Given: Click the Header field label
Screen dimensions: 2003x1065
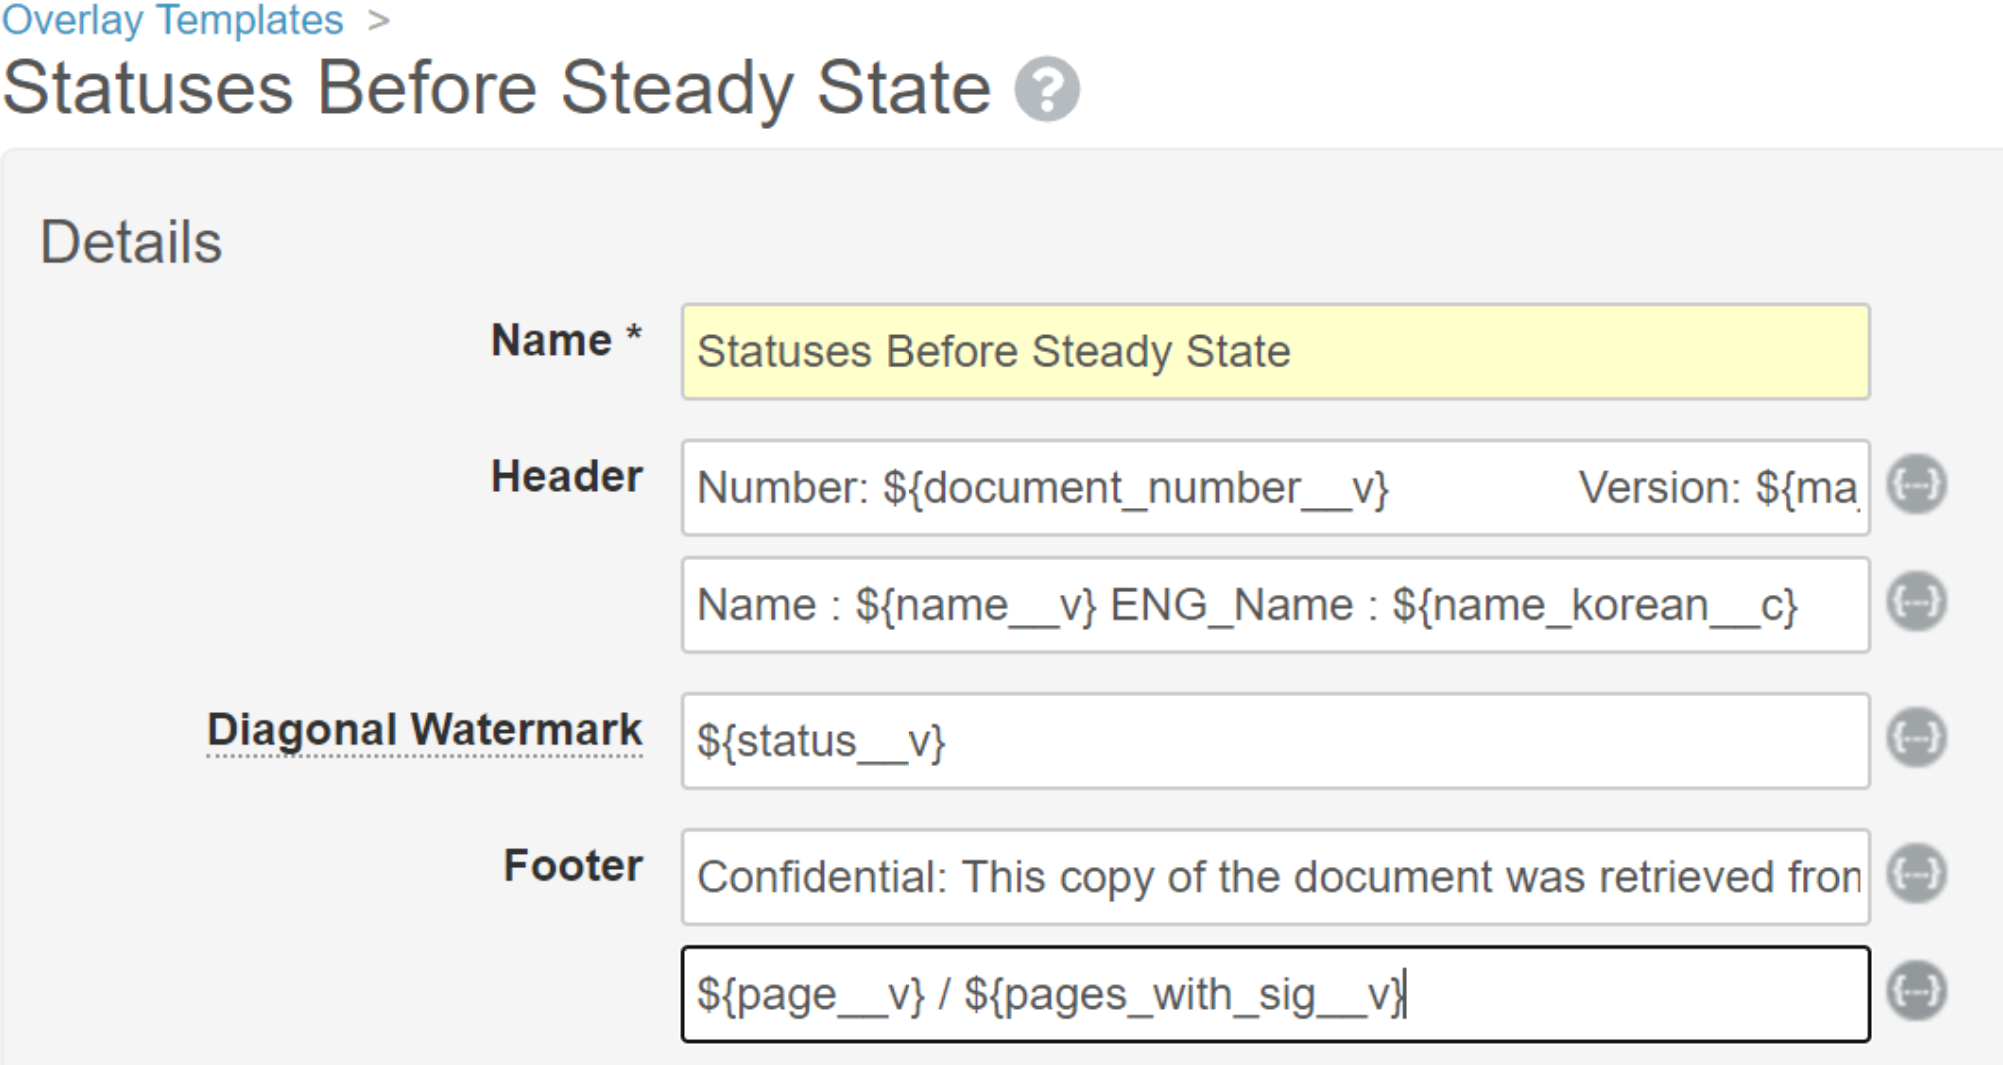Looking at the screenshot, I should (566, 477).
